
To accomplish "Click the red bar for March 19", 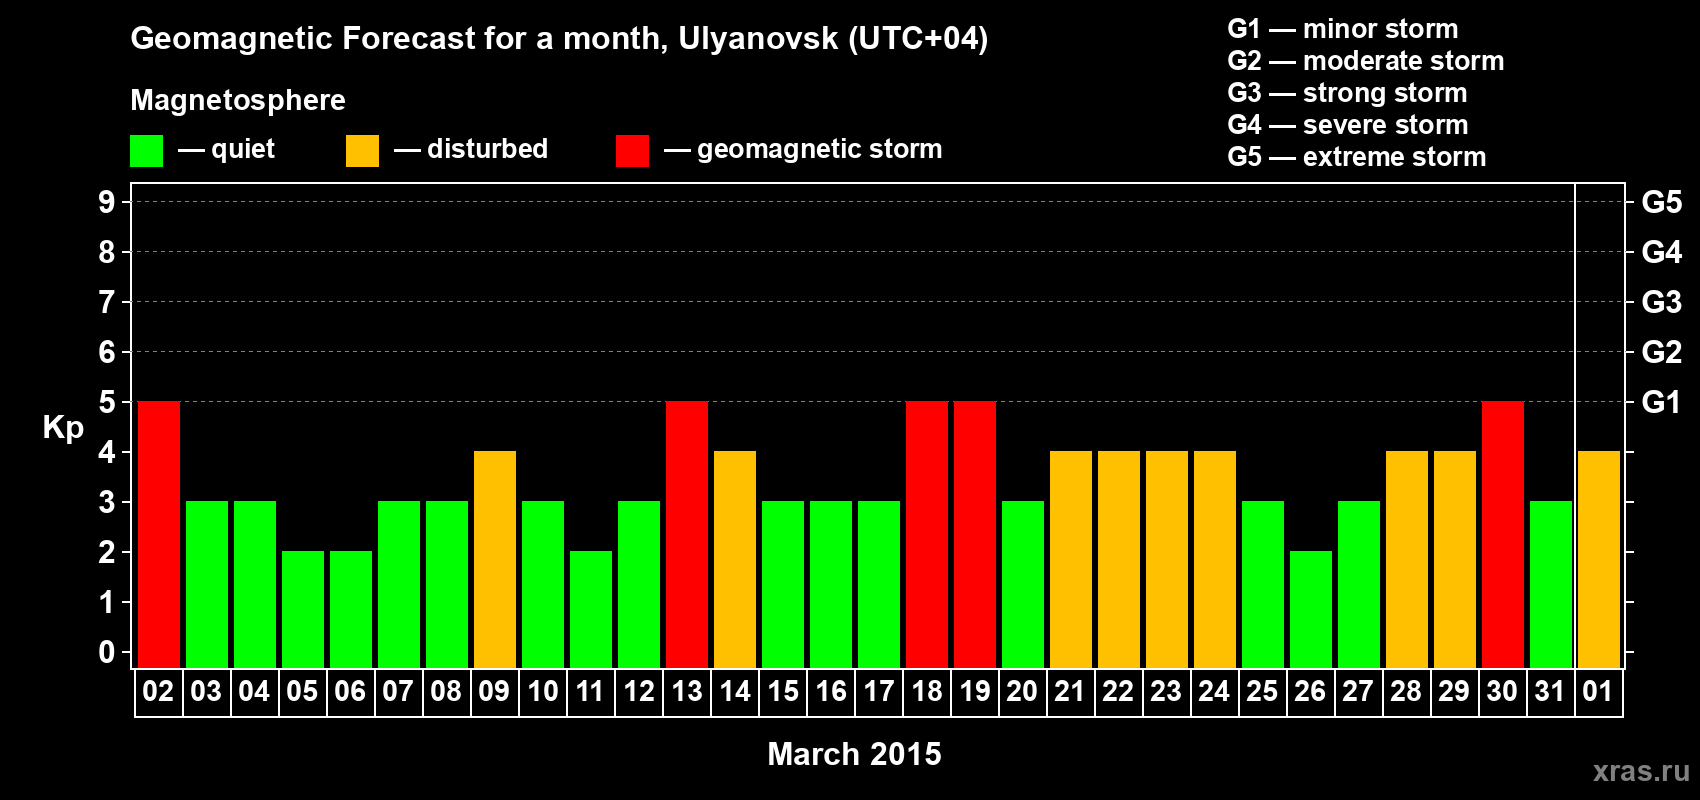I will [x=975, y=535].
